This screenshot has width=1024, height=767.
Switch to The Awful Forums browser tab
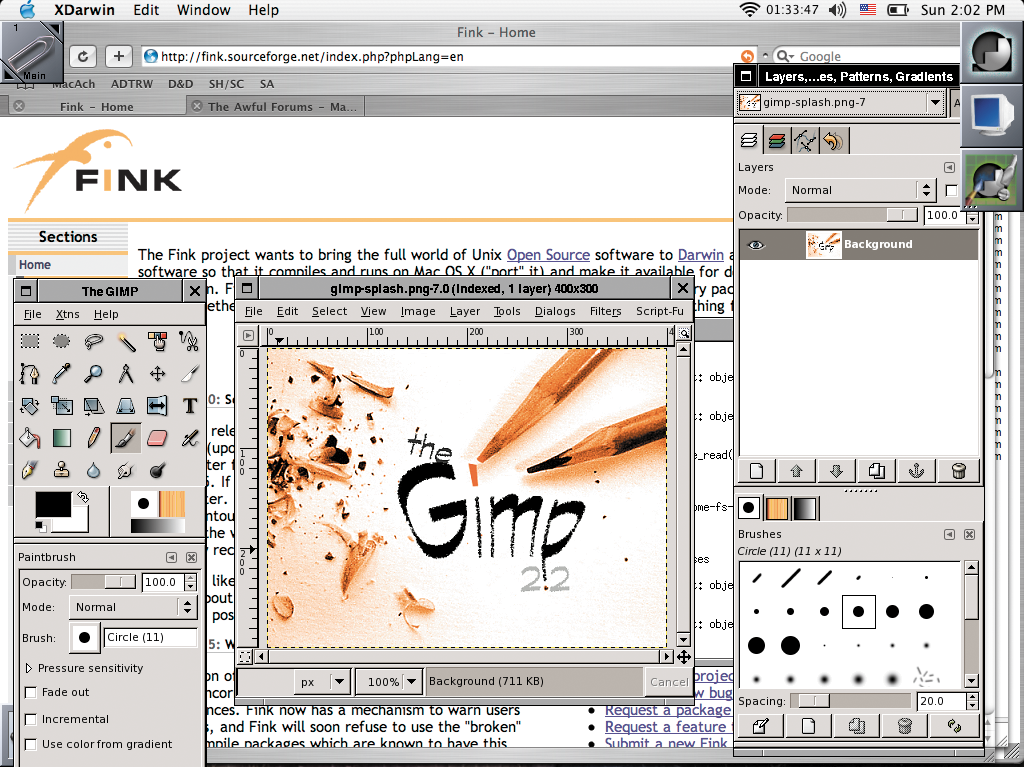274,106
